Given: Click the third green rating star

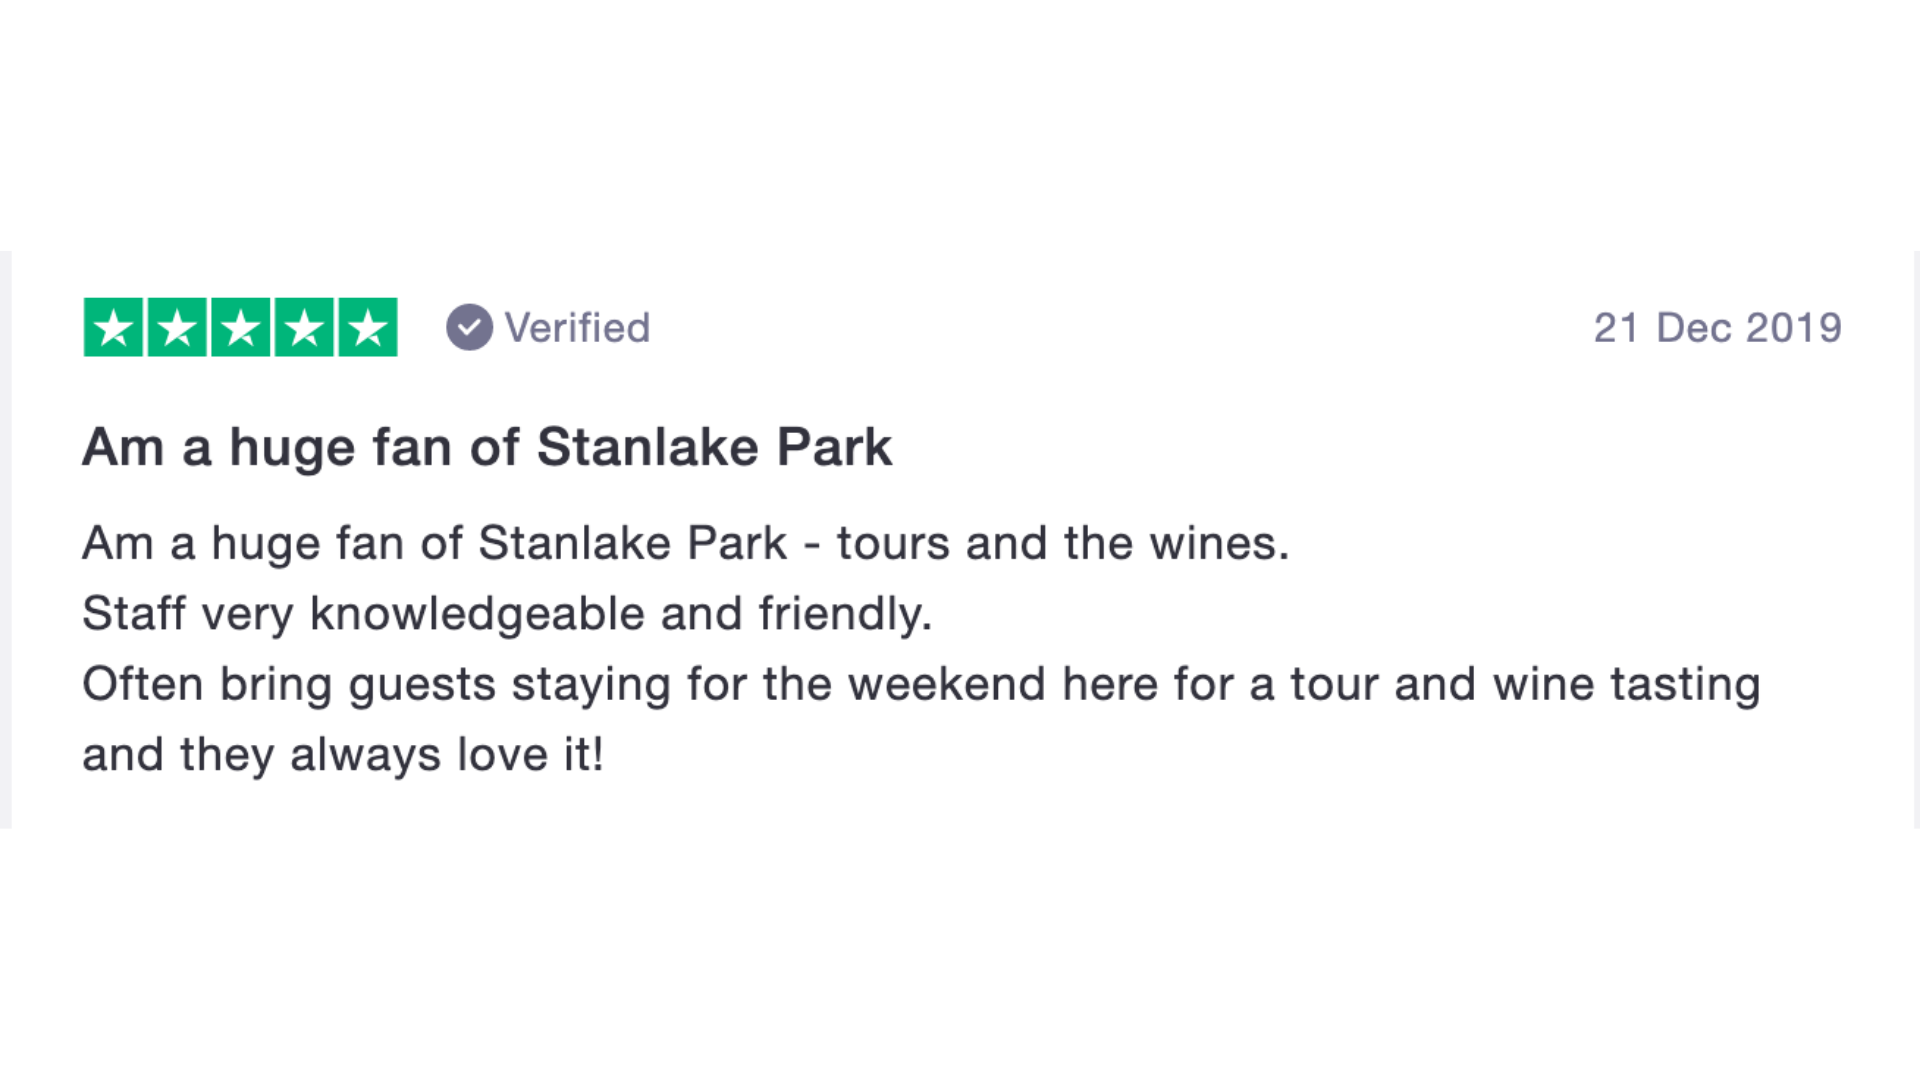Looking at the screenshot, I should coord(241,327).
